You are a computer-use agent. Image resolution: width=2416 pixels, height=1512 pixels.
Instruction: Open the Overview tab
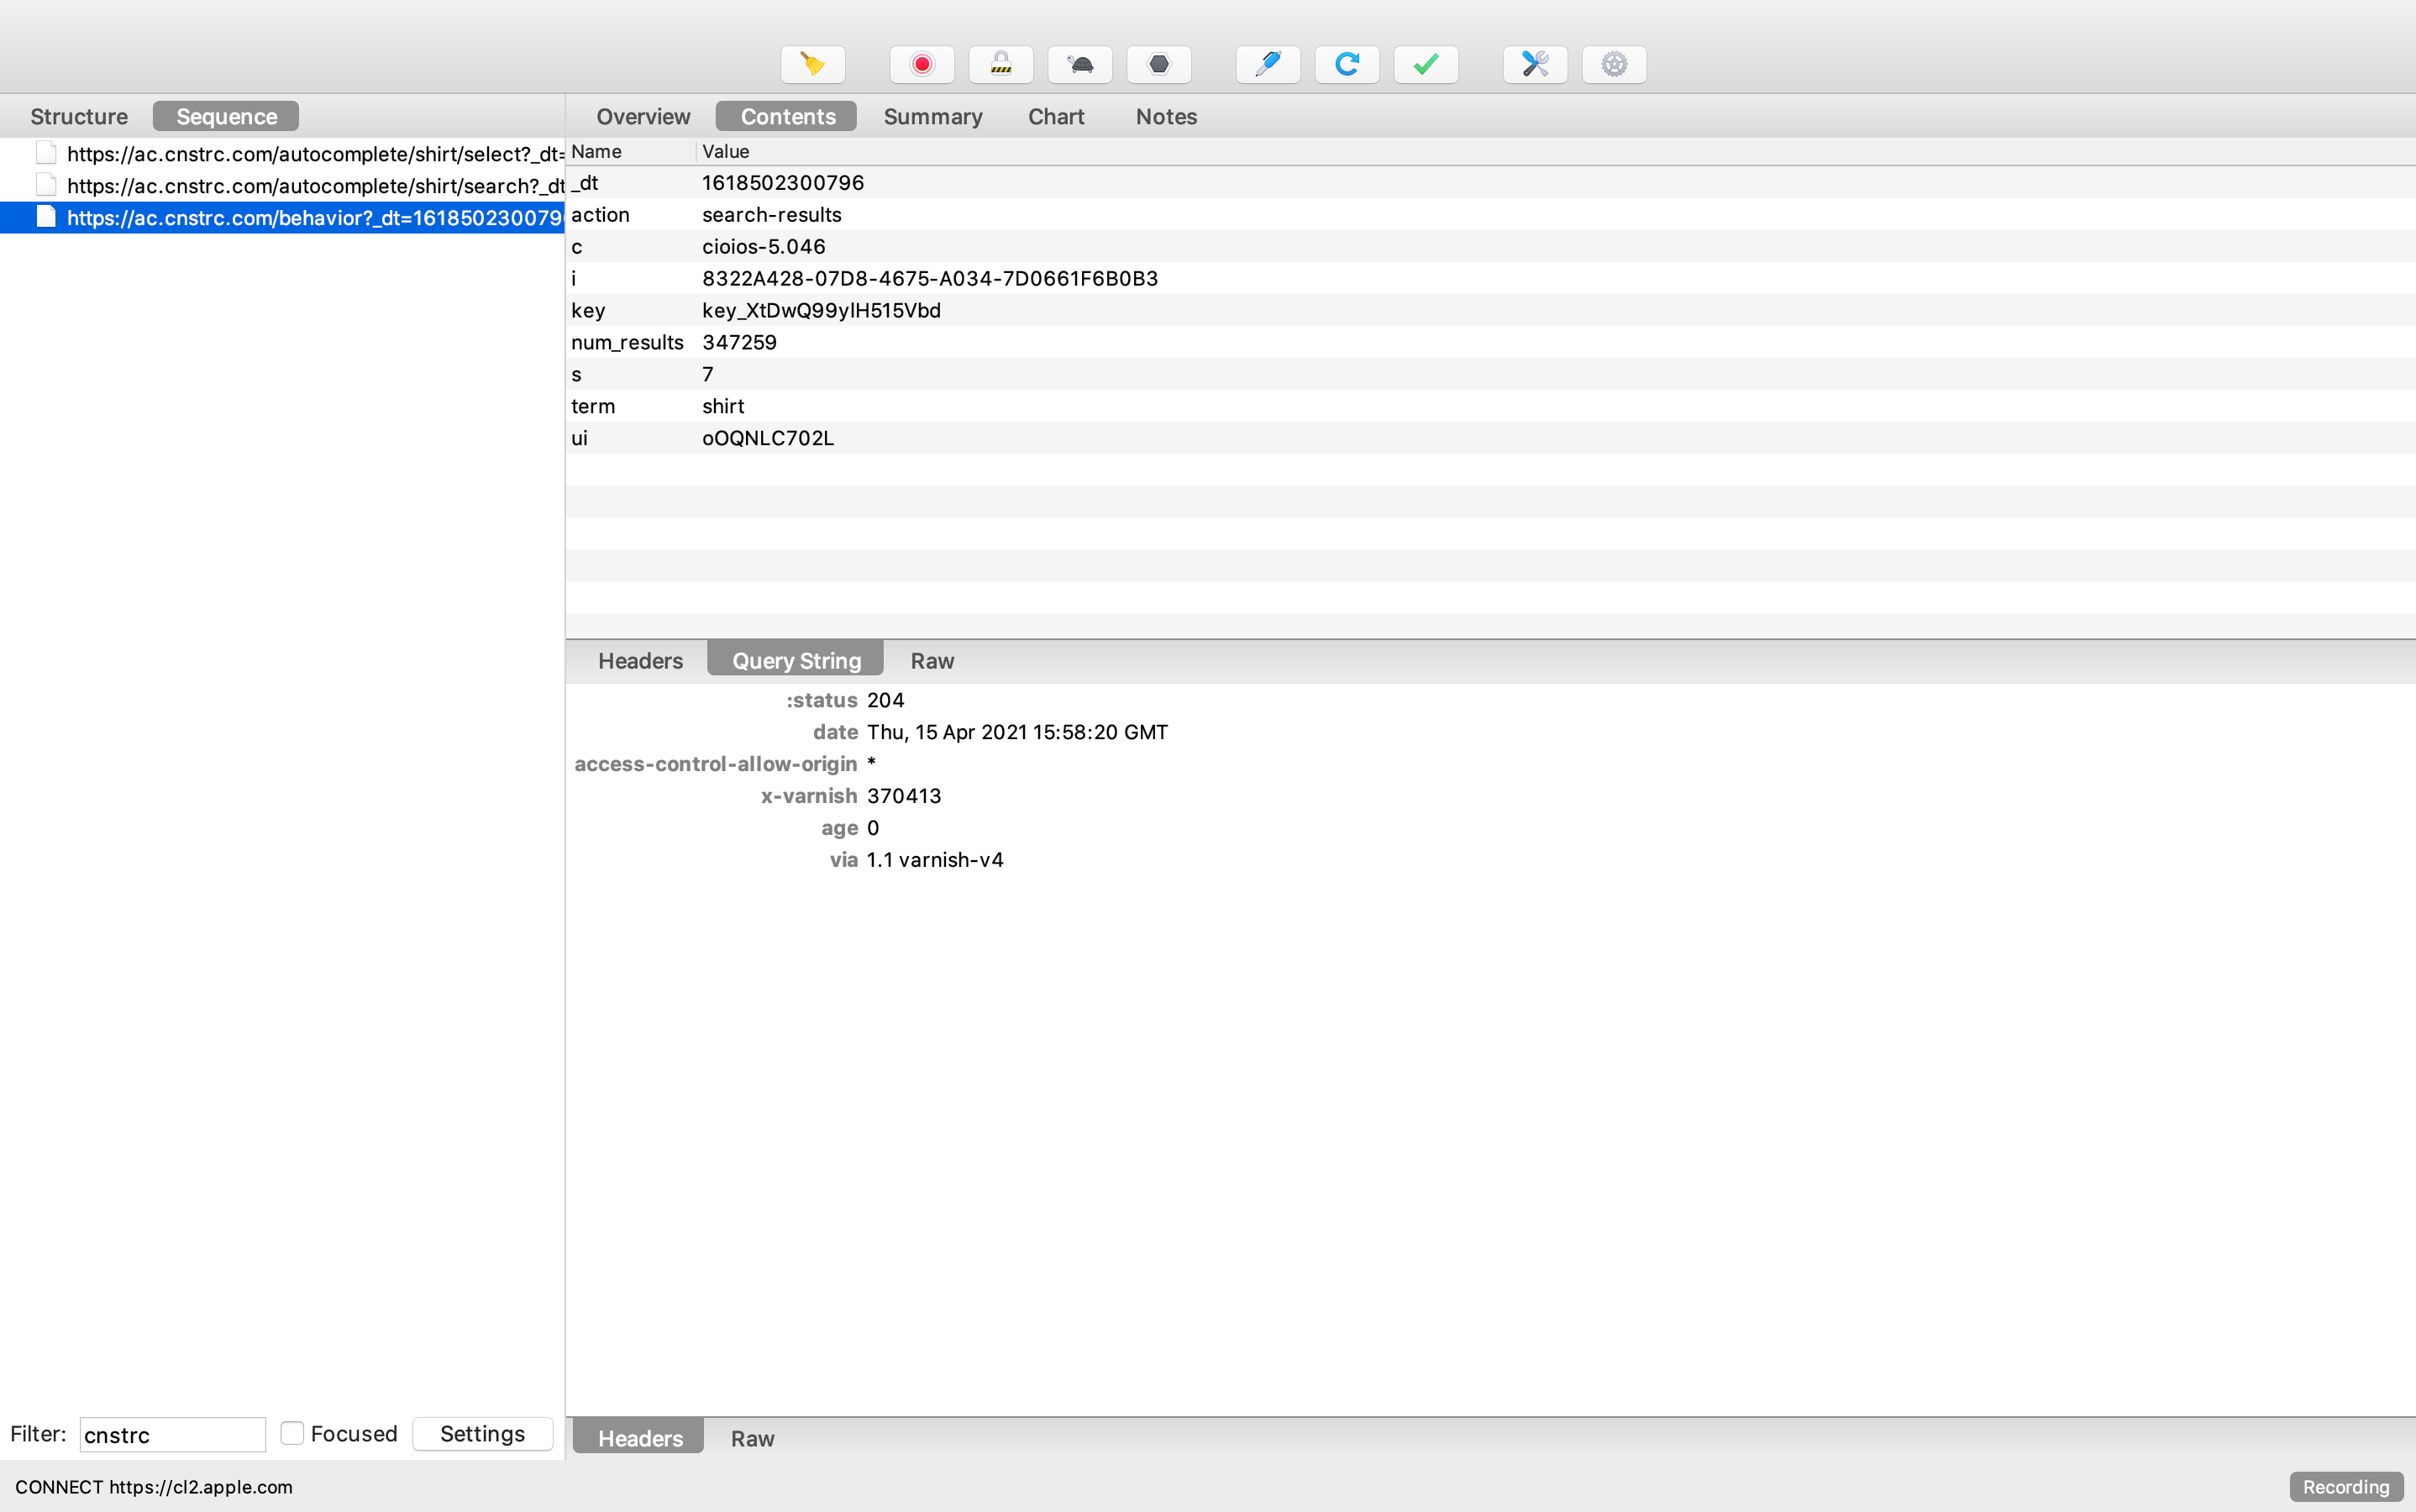pos(643,116)
